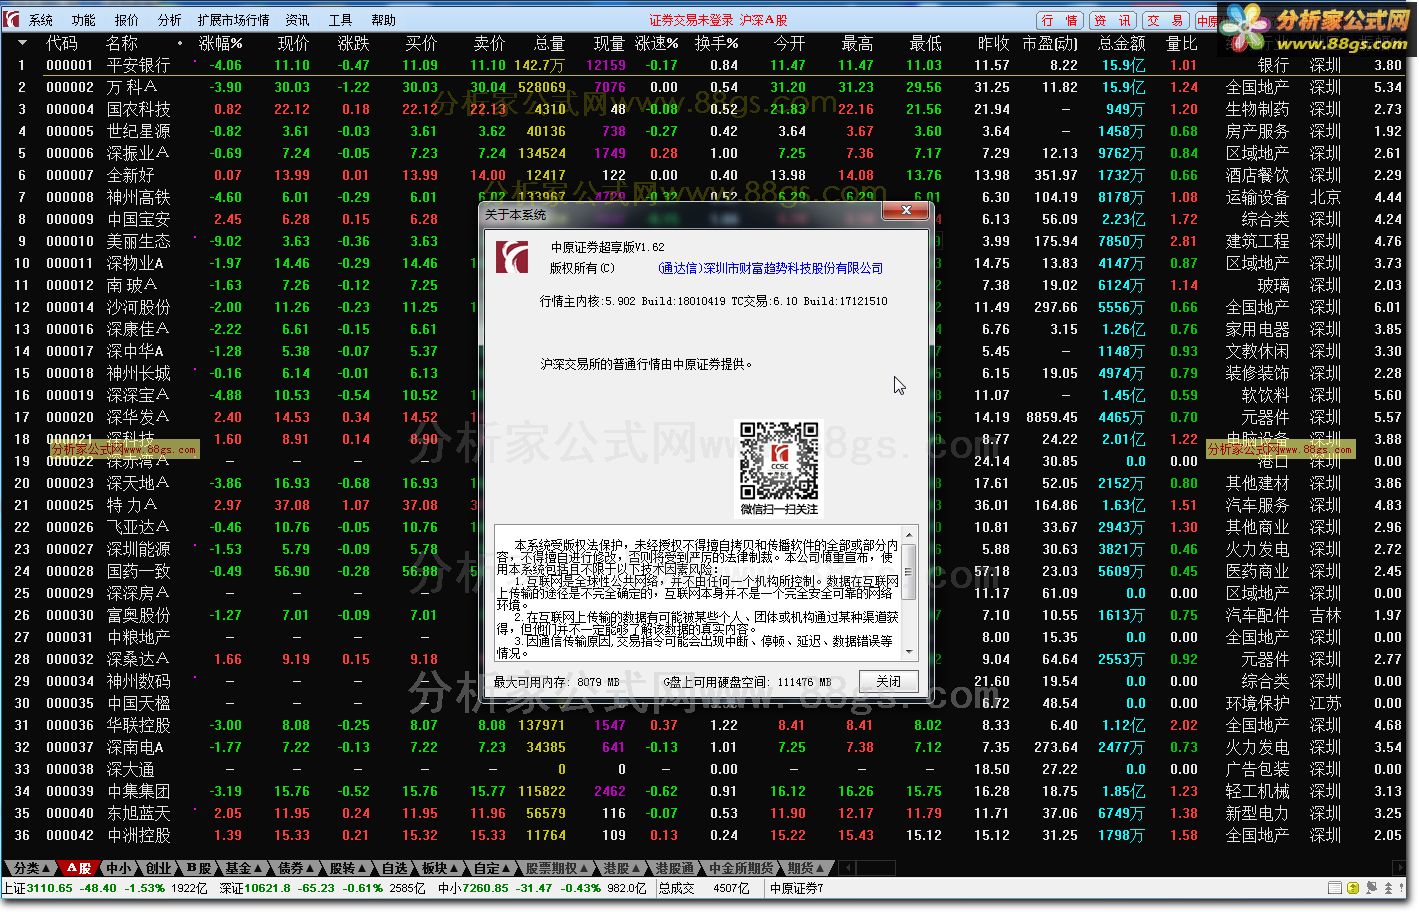Image resolution: width=1419 pixels, height=912 pixels.
Task: Open the 中金所期货 tab
Action: [x=741, y=868]
